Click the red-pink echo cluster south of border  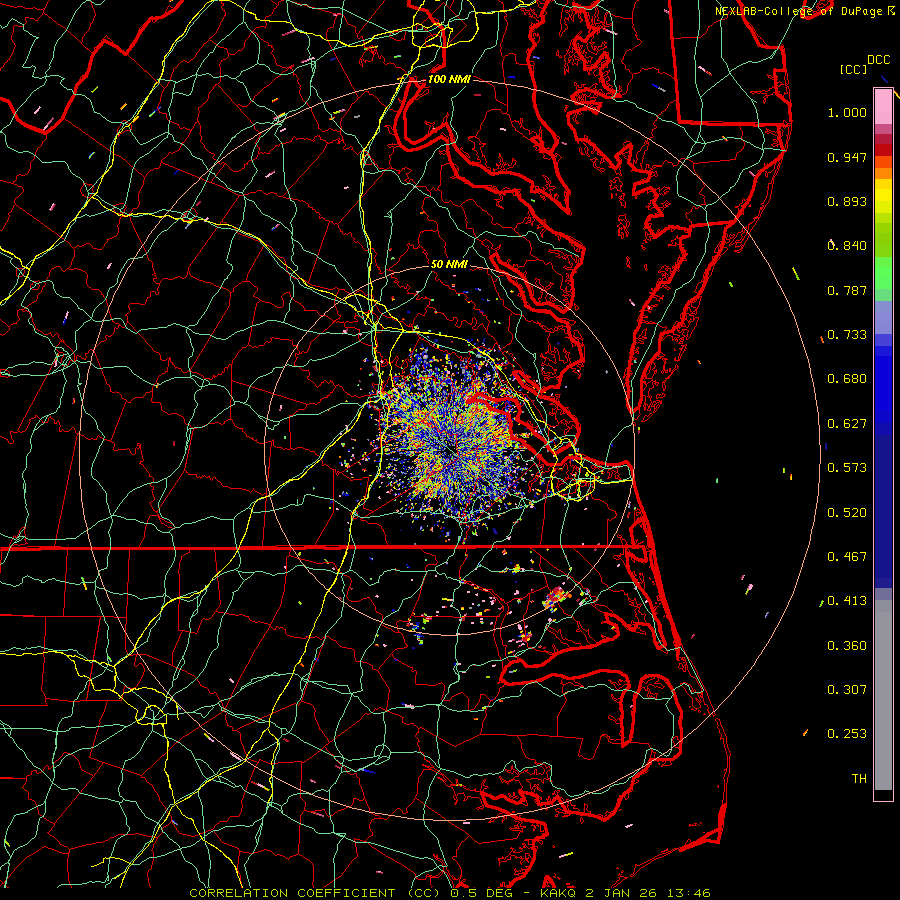tap(555, 598)
